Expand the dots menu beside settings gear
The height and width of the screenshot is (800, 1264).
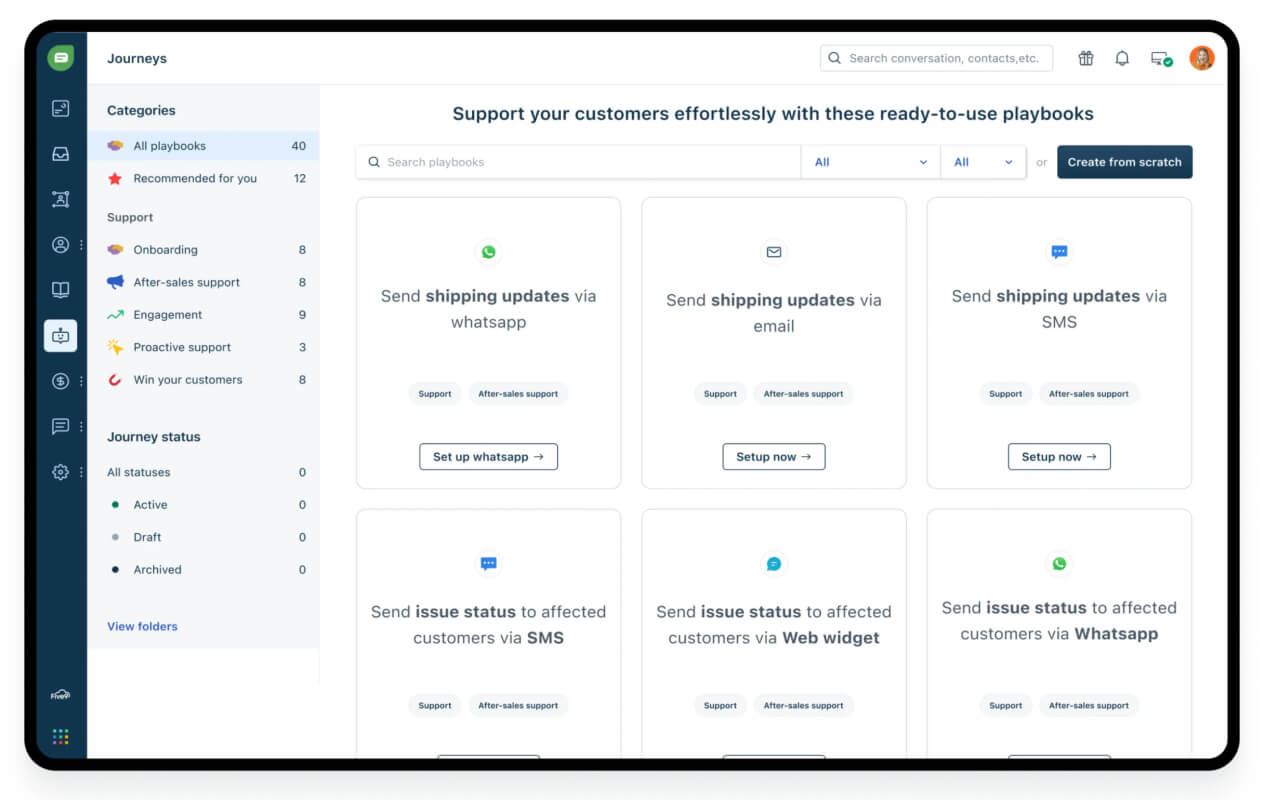(x=81, y=472)
